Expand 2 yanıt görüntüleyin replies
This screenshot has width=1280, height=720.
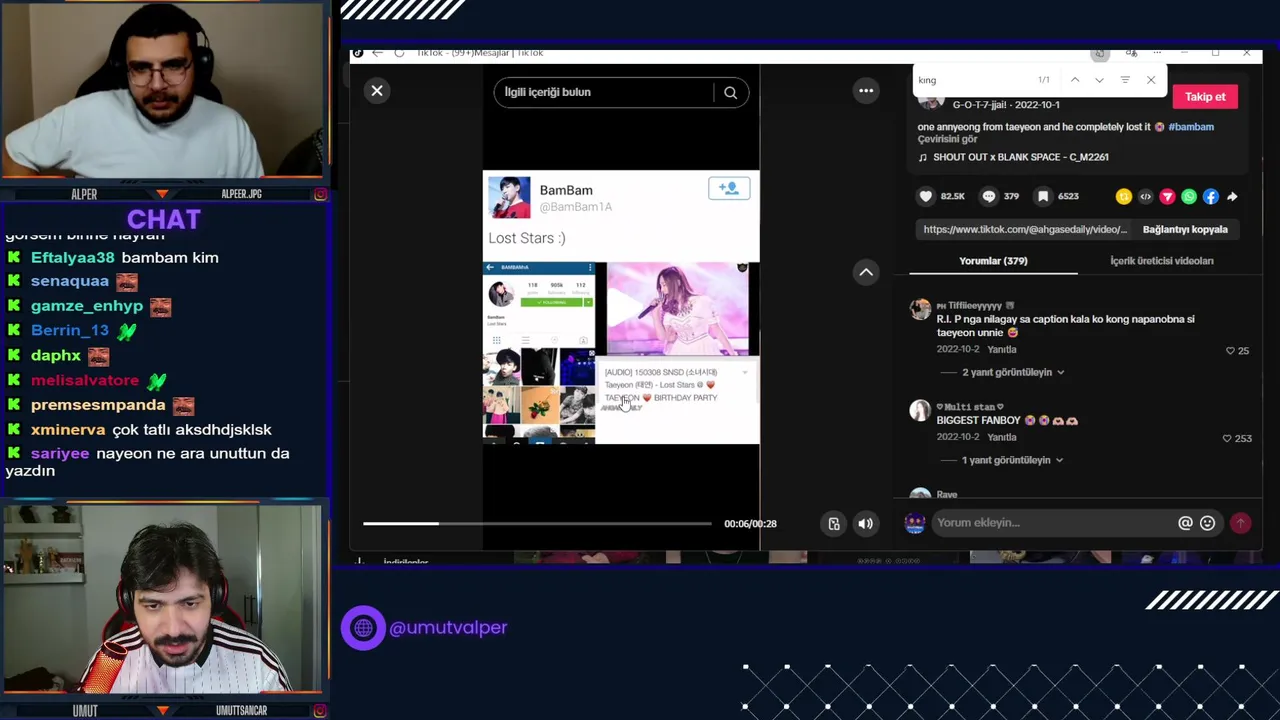point(1013,372)
